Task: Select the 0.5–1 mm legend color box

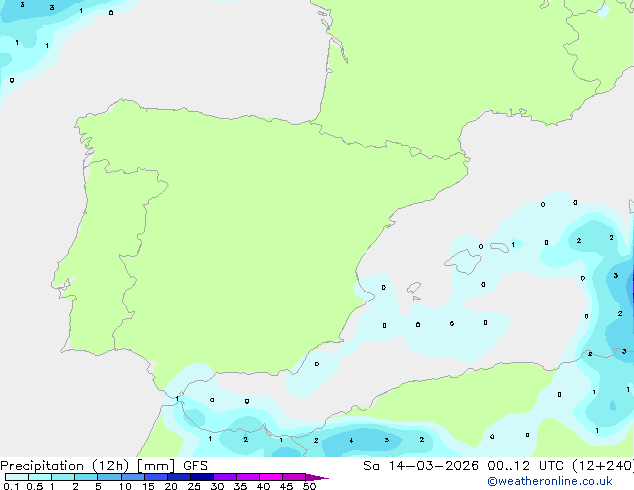Action: click(40, 477)
